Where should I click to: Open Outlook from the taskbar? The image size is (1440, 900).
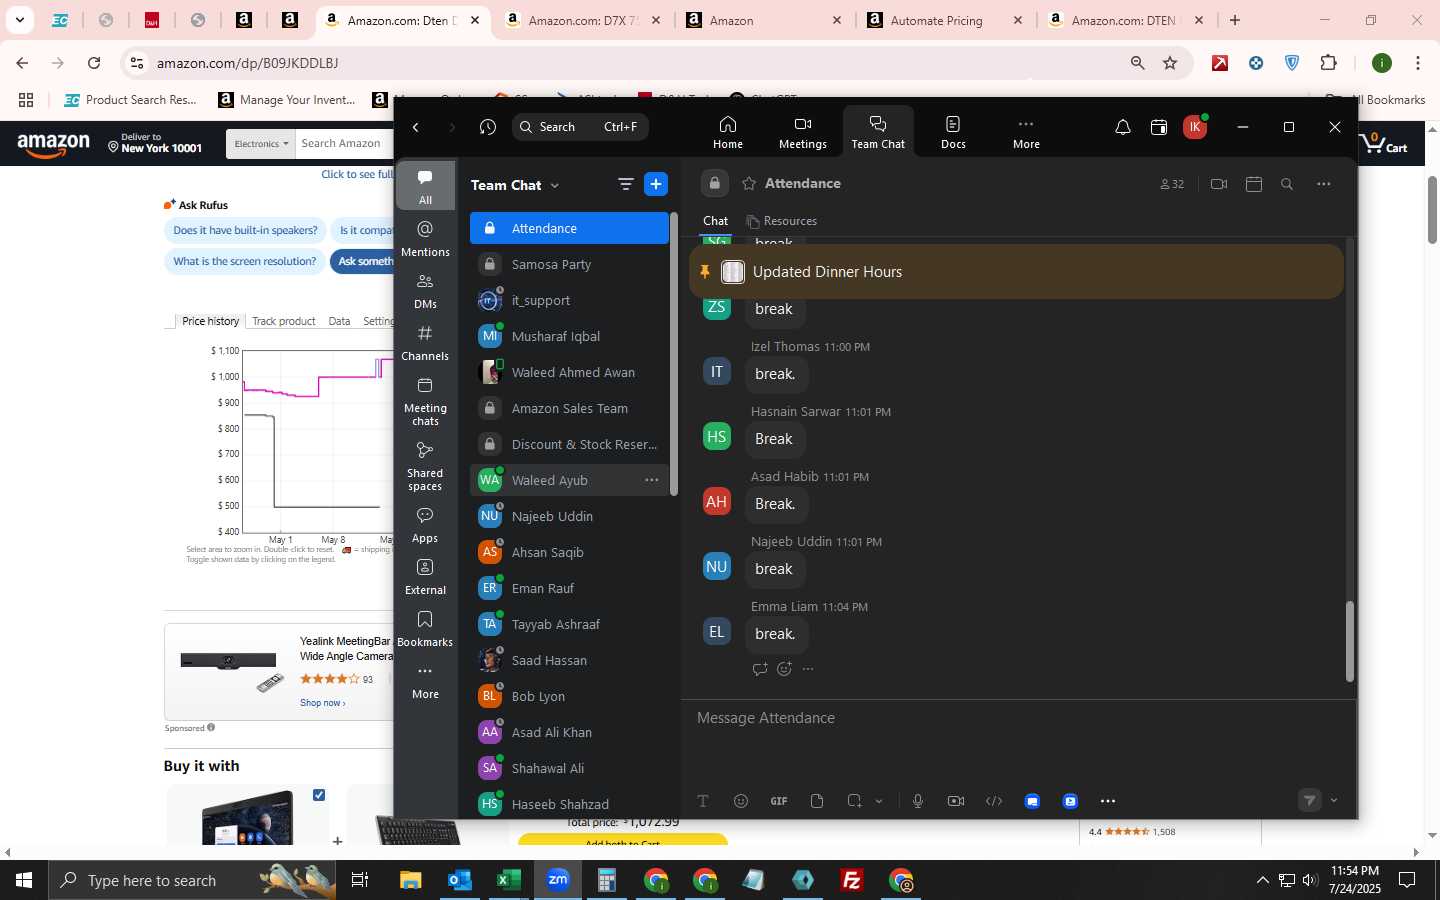pyautogui.click(x=460, y=880)
